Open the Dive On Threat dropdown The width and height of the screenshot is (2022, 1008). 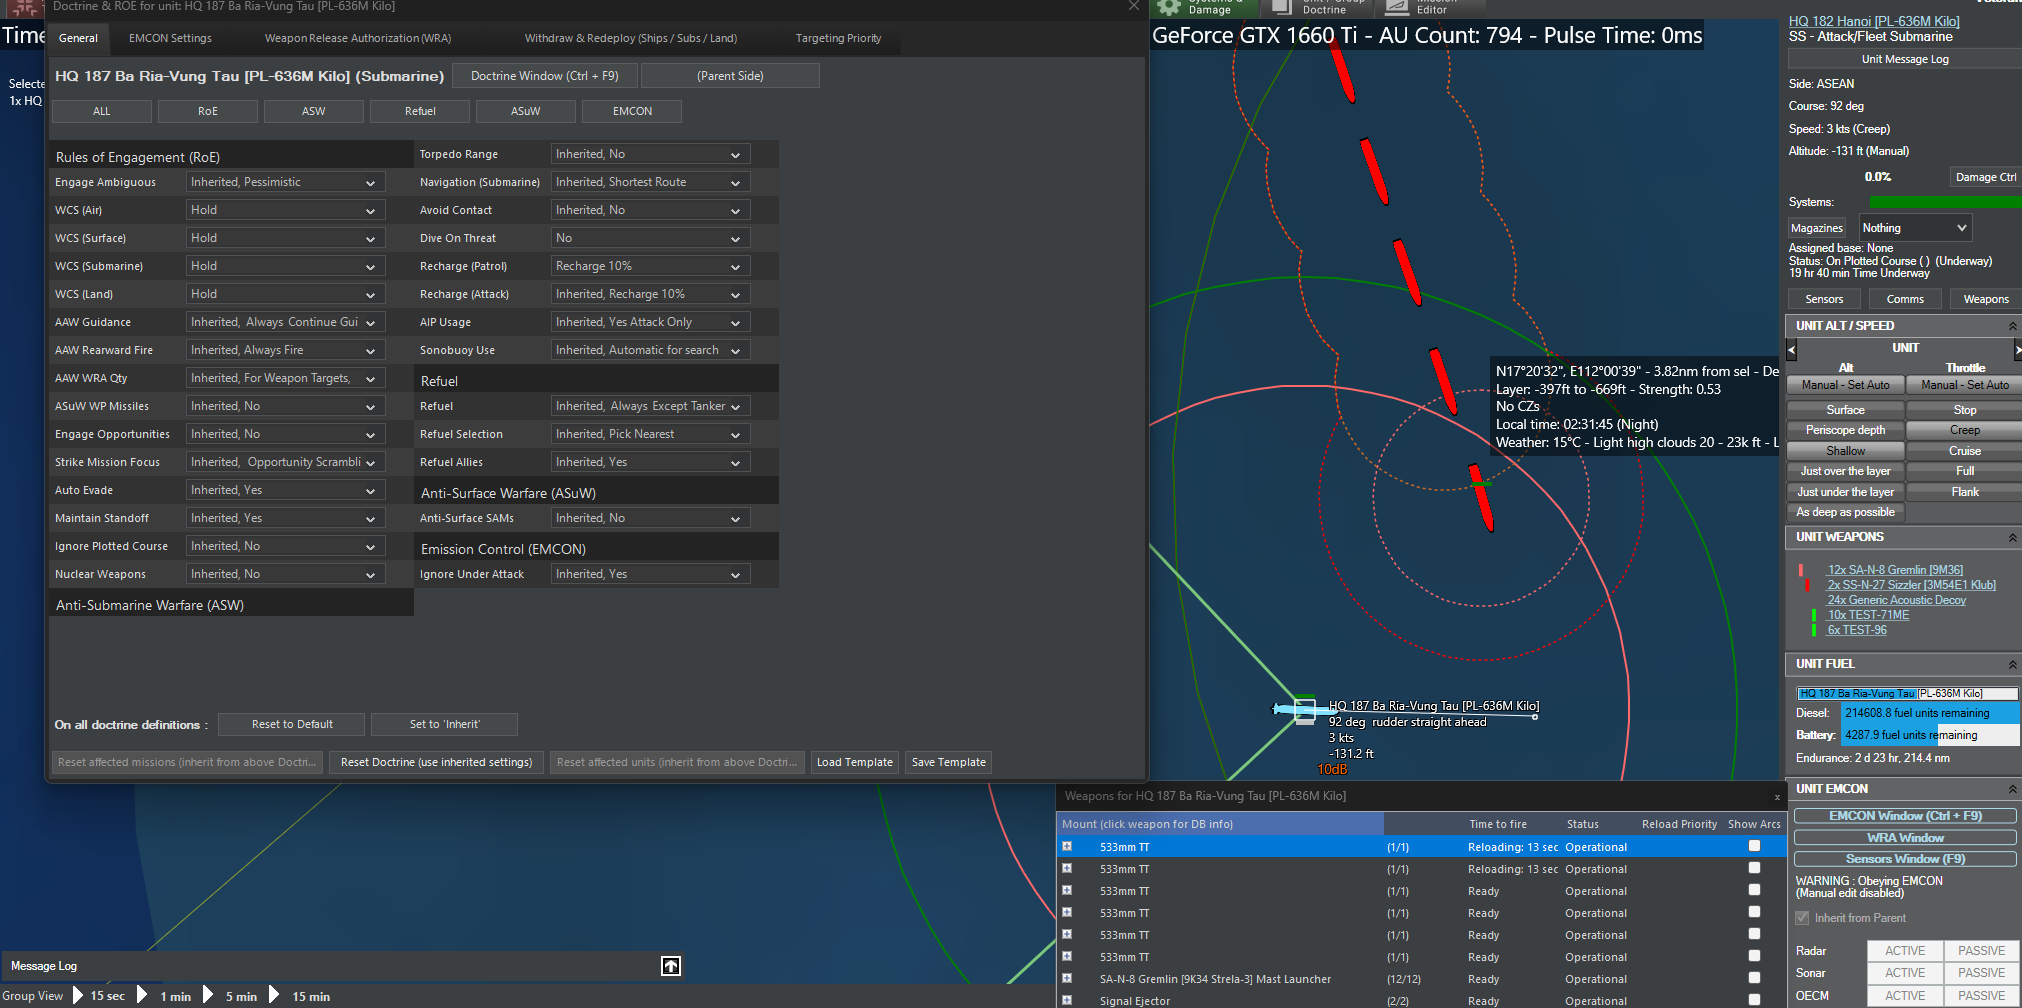650,238
